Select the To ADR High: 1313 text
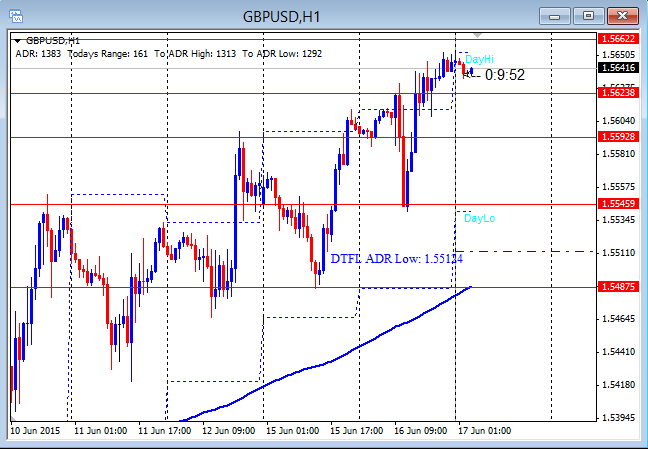648x449 pixels. tap(195, 54)
